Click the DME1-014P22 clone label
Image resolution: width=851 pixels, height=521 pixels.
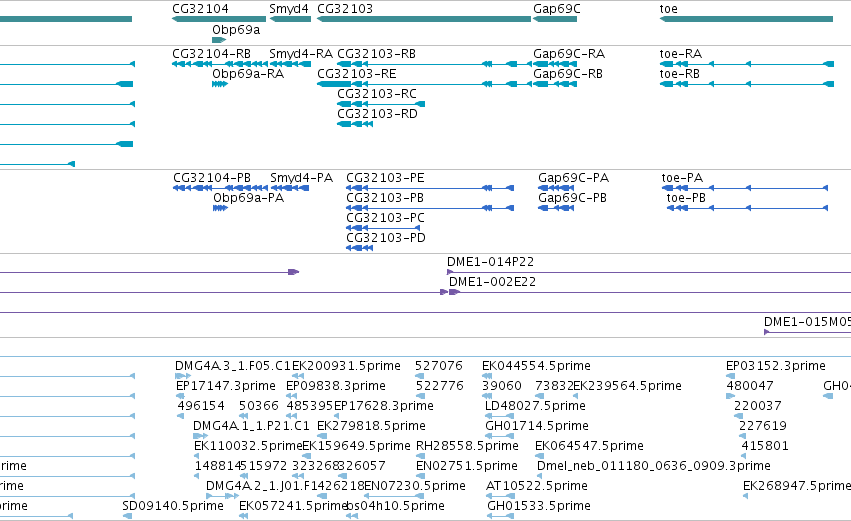tap(491, 262)
